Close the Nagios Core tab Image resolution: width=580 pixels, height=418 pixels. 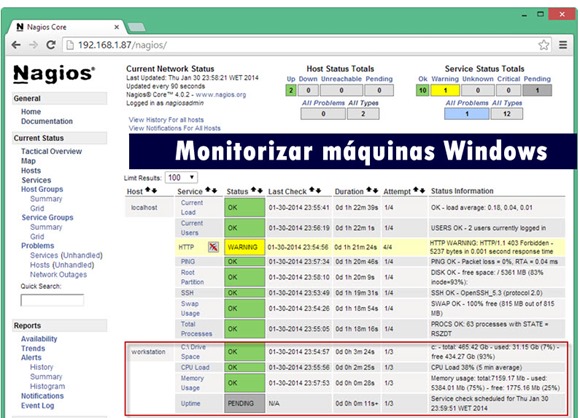[117, 27]
